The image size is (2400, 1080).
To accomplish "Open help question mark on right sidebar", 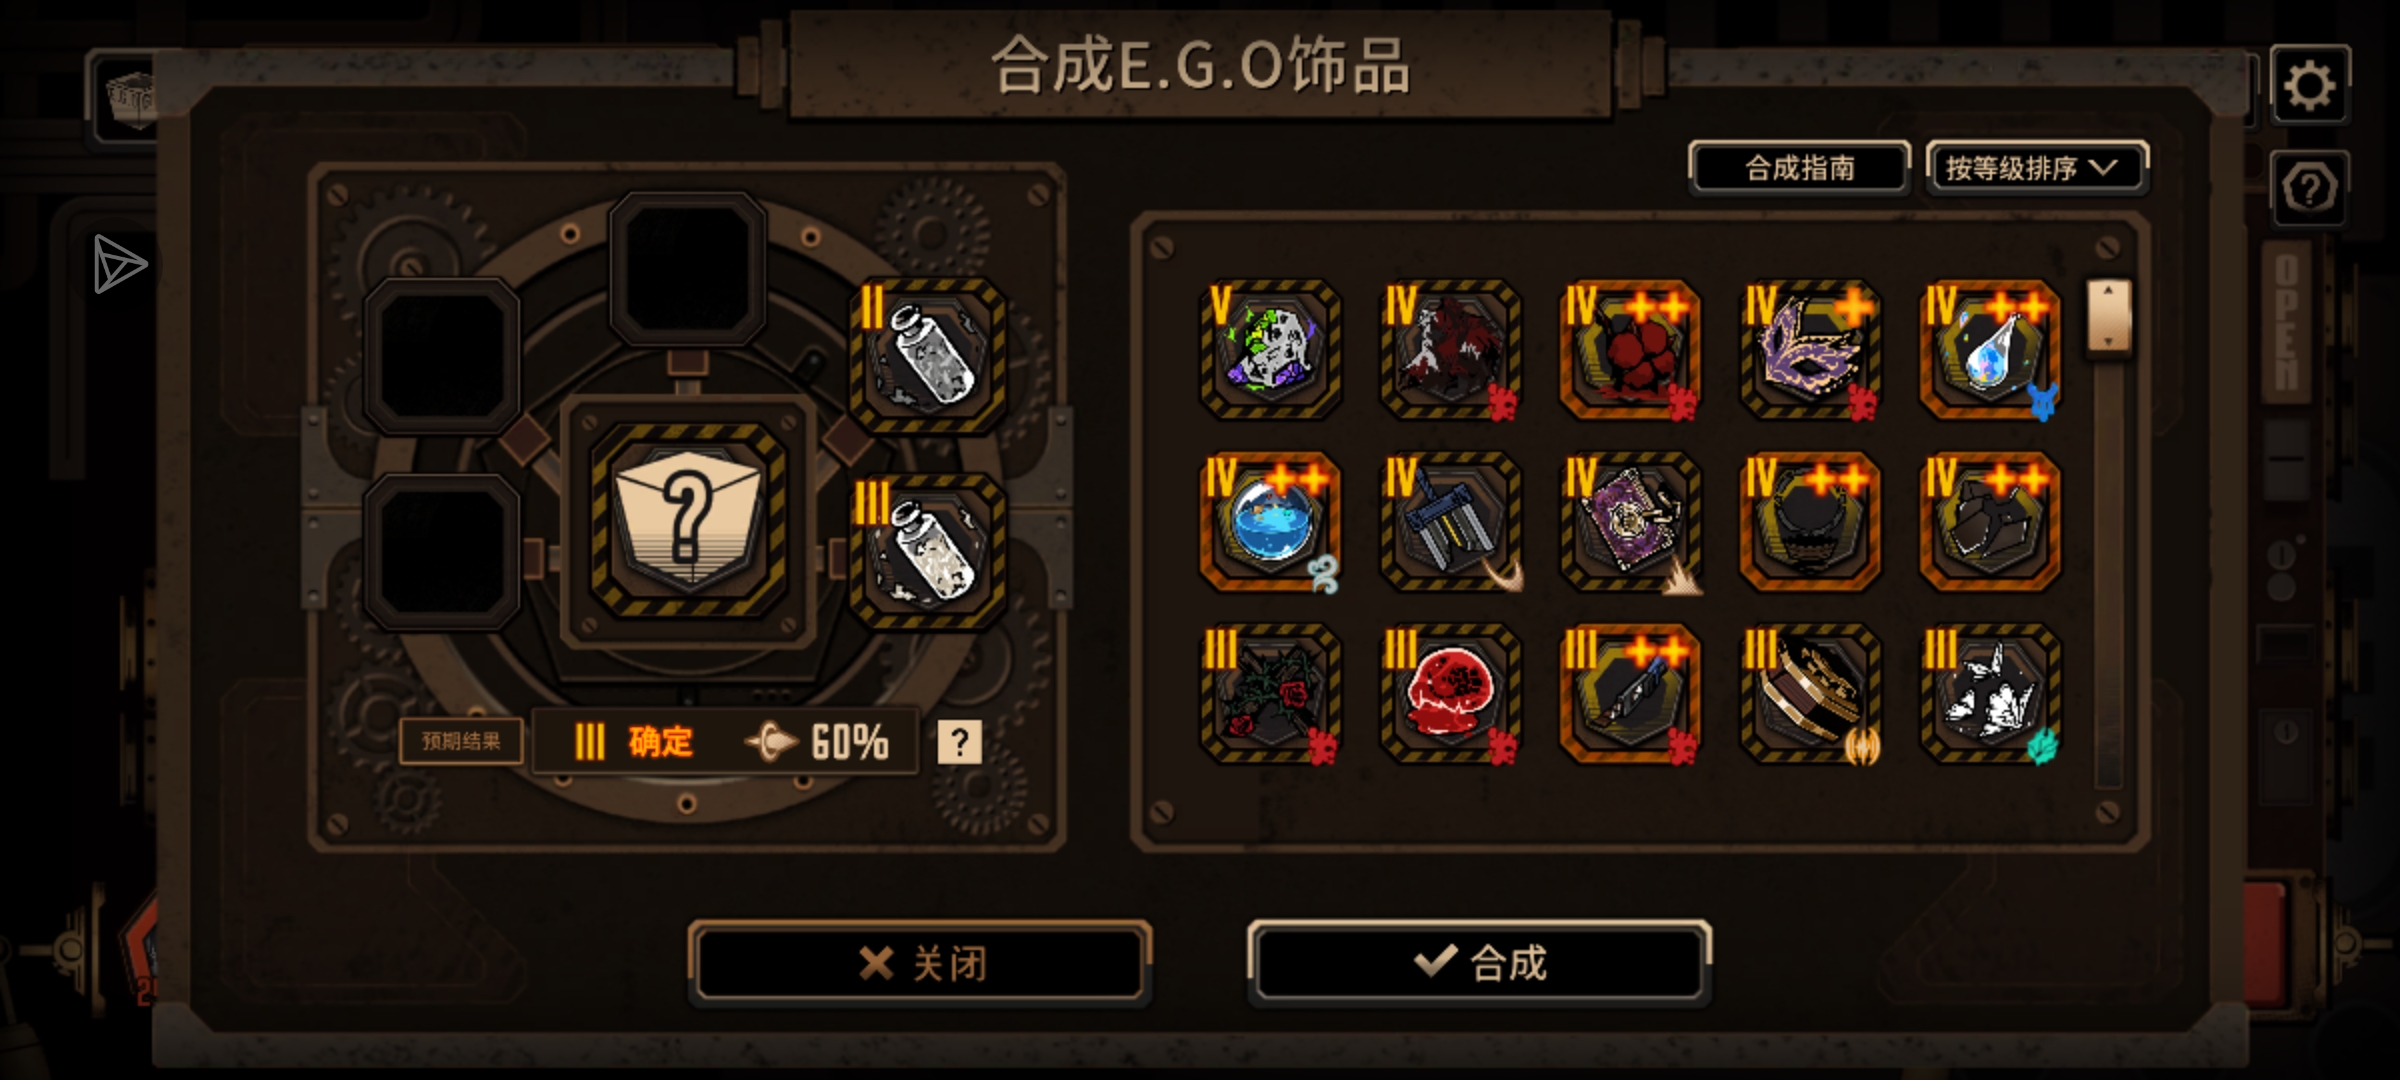I will (2310, 188).
